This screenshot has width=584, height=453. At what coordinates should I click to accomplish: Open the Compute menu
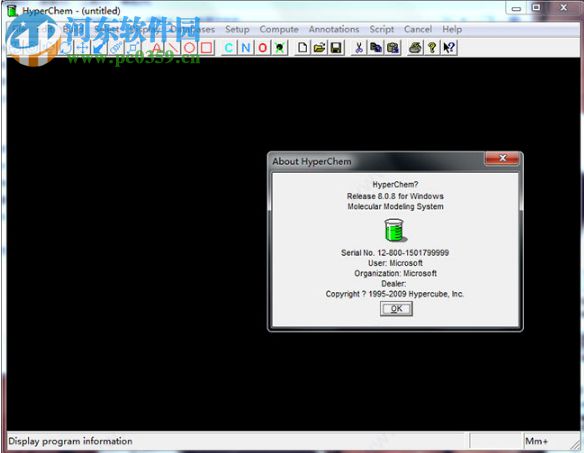click(279, 29)
